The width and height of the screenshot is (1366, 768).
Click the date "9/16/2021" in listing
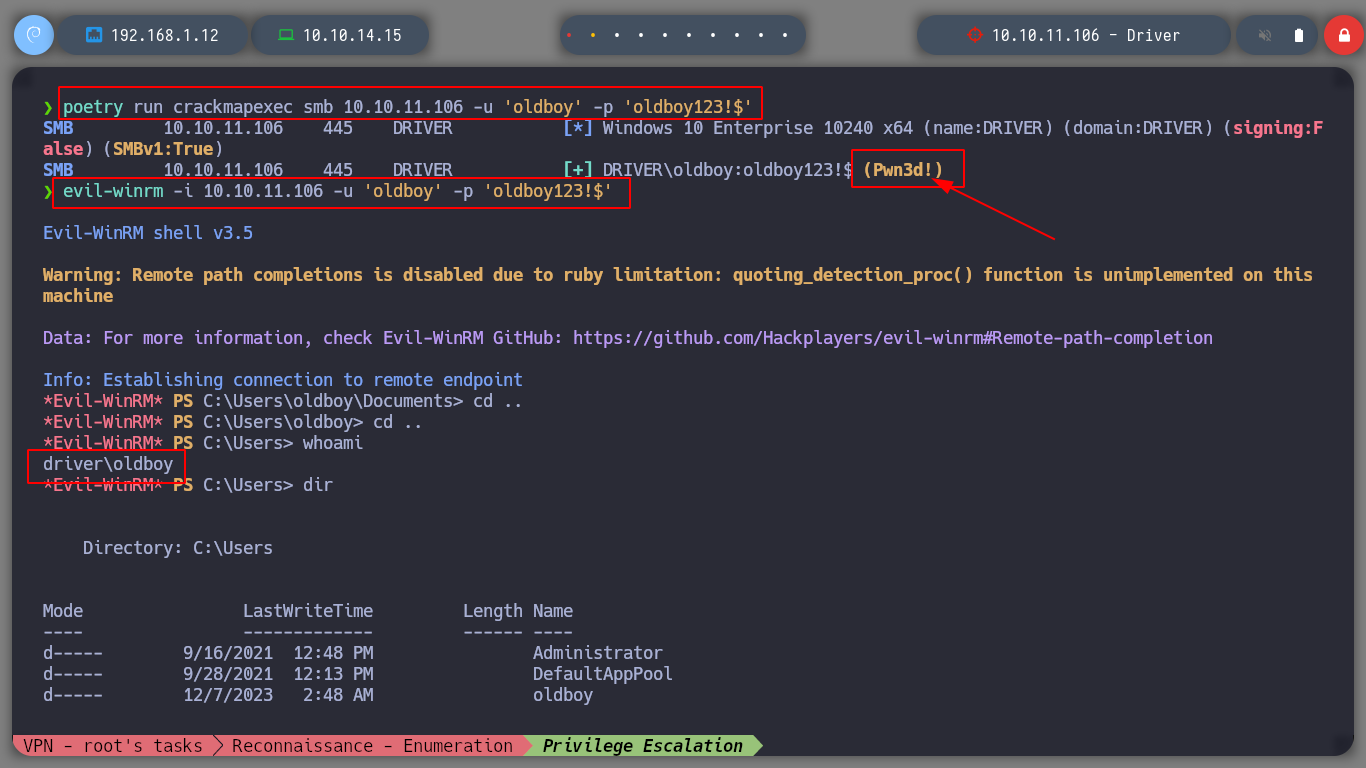[x=228, y=653]
